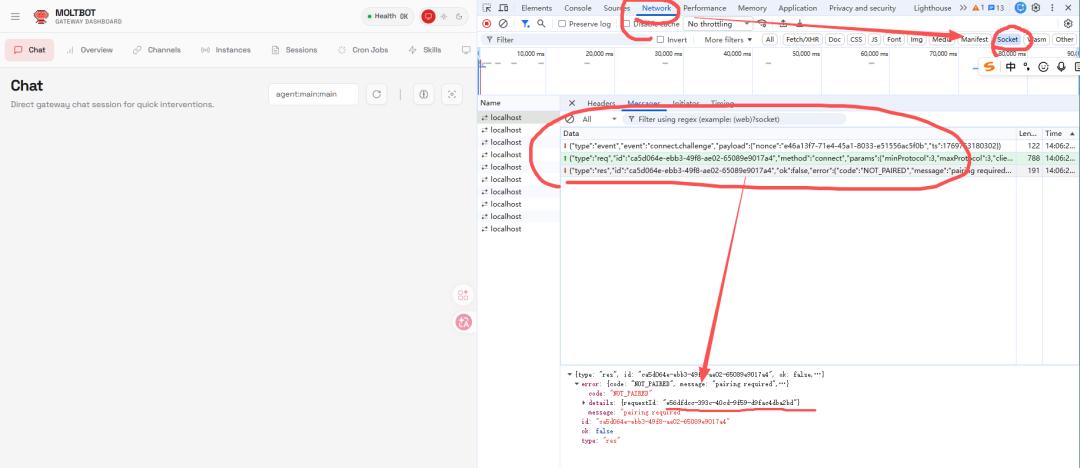Open the No throttling dropdown

tap(716, 23)
